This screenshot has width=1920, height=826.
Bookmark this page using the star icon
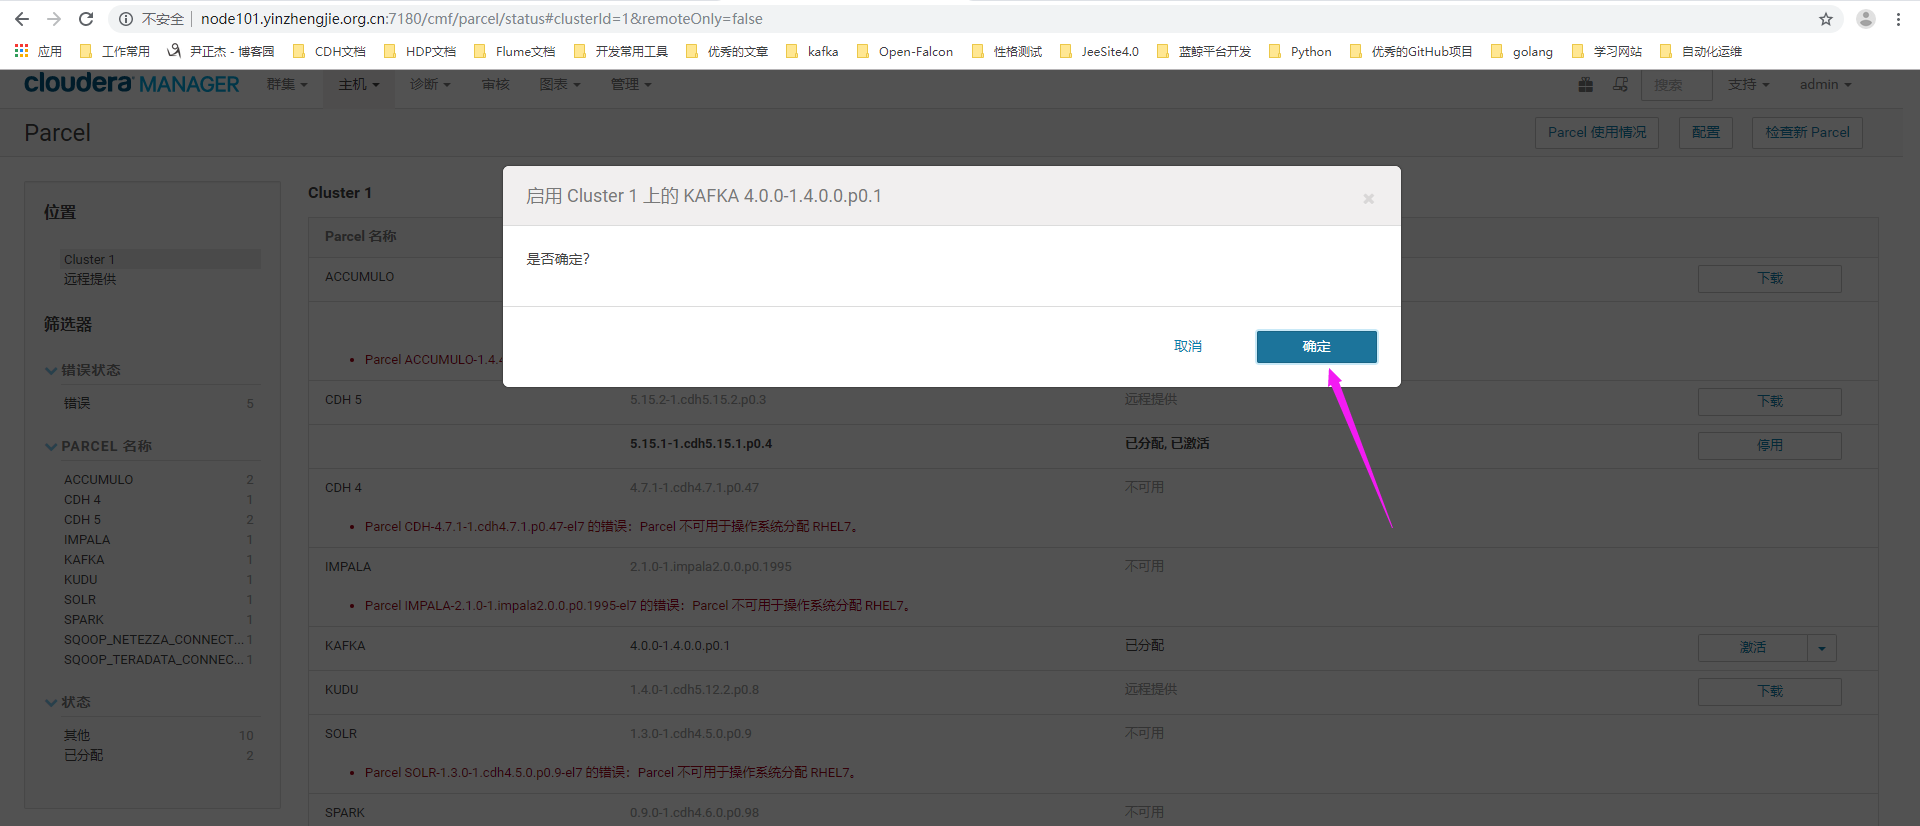(1826, 19)
